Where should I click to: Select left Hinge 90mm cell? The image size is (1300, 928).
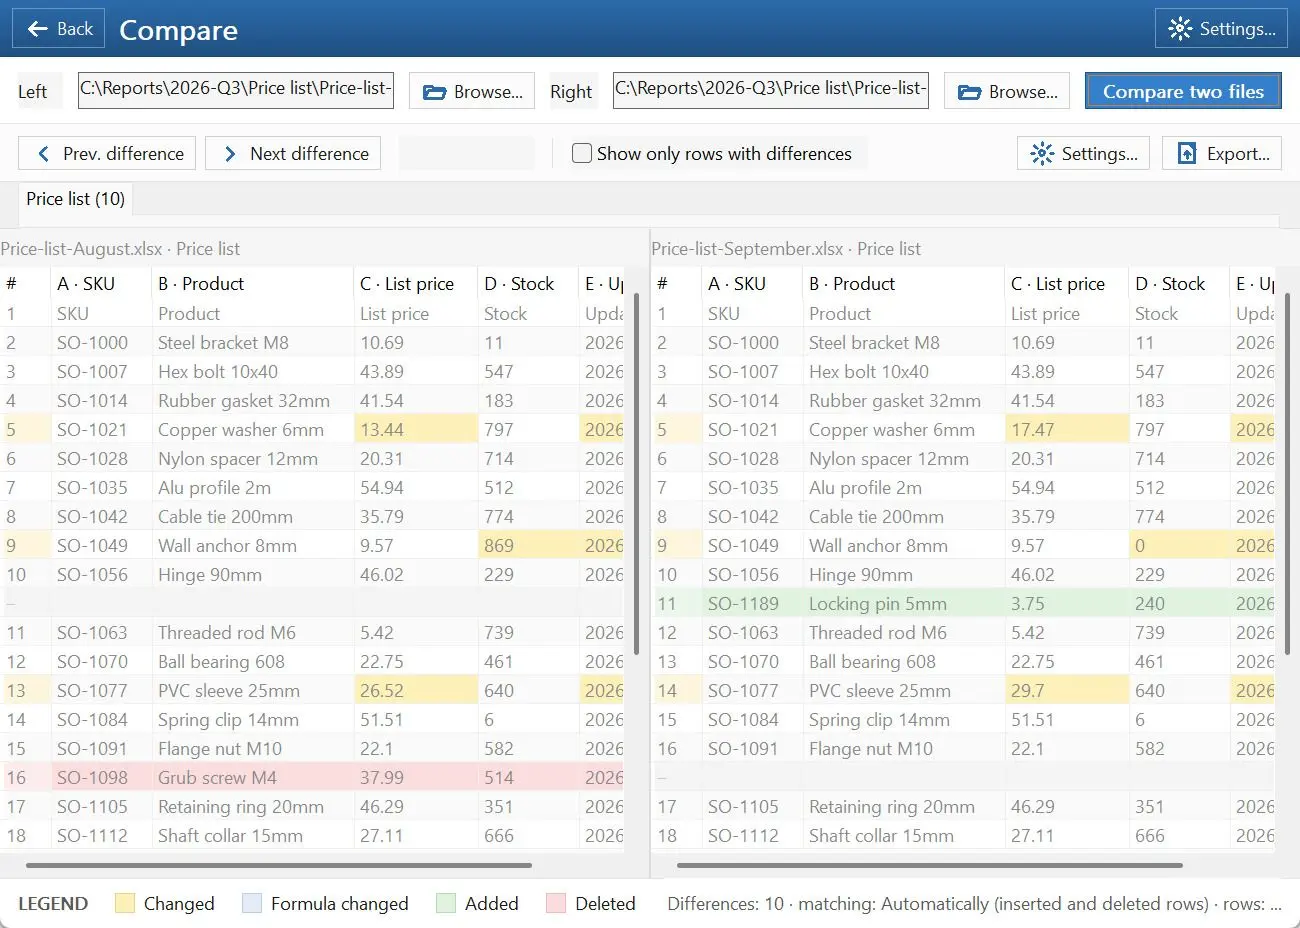tap(253, 574)
